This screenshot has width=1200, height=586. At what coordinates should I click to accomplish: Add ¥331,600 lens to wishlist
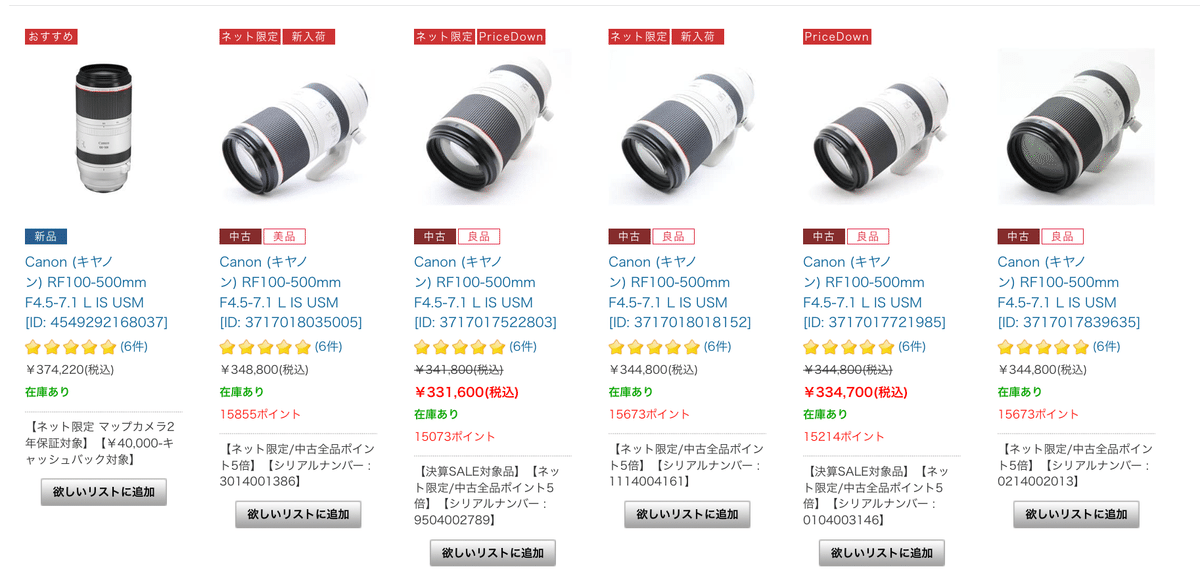(x=493, y=553)
